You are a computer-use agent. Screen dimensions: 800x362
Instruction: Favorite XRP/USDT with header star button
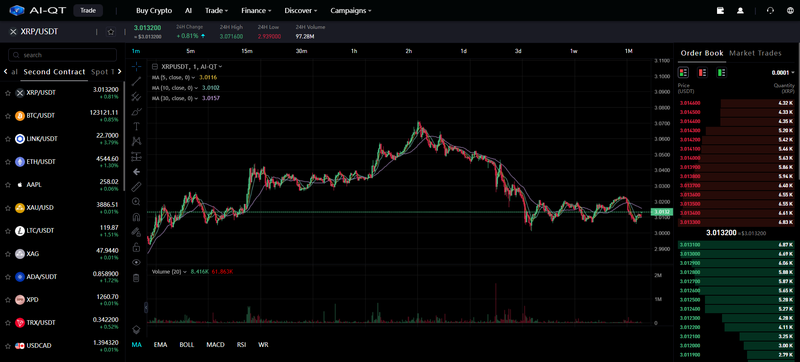[x=111, y=32]
